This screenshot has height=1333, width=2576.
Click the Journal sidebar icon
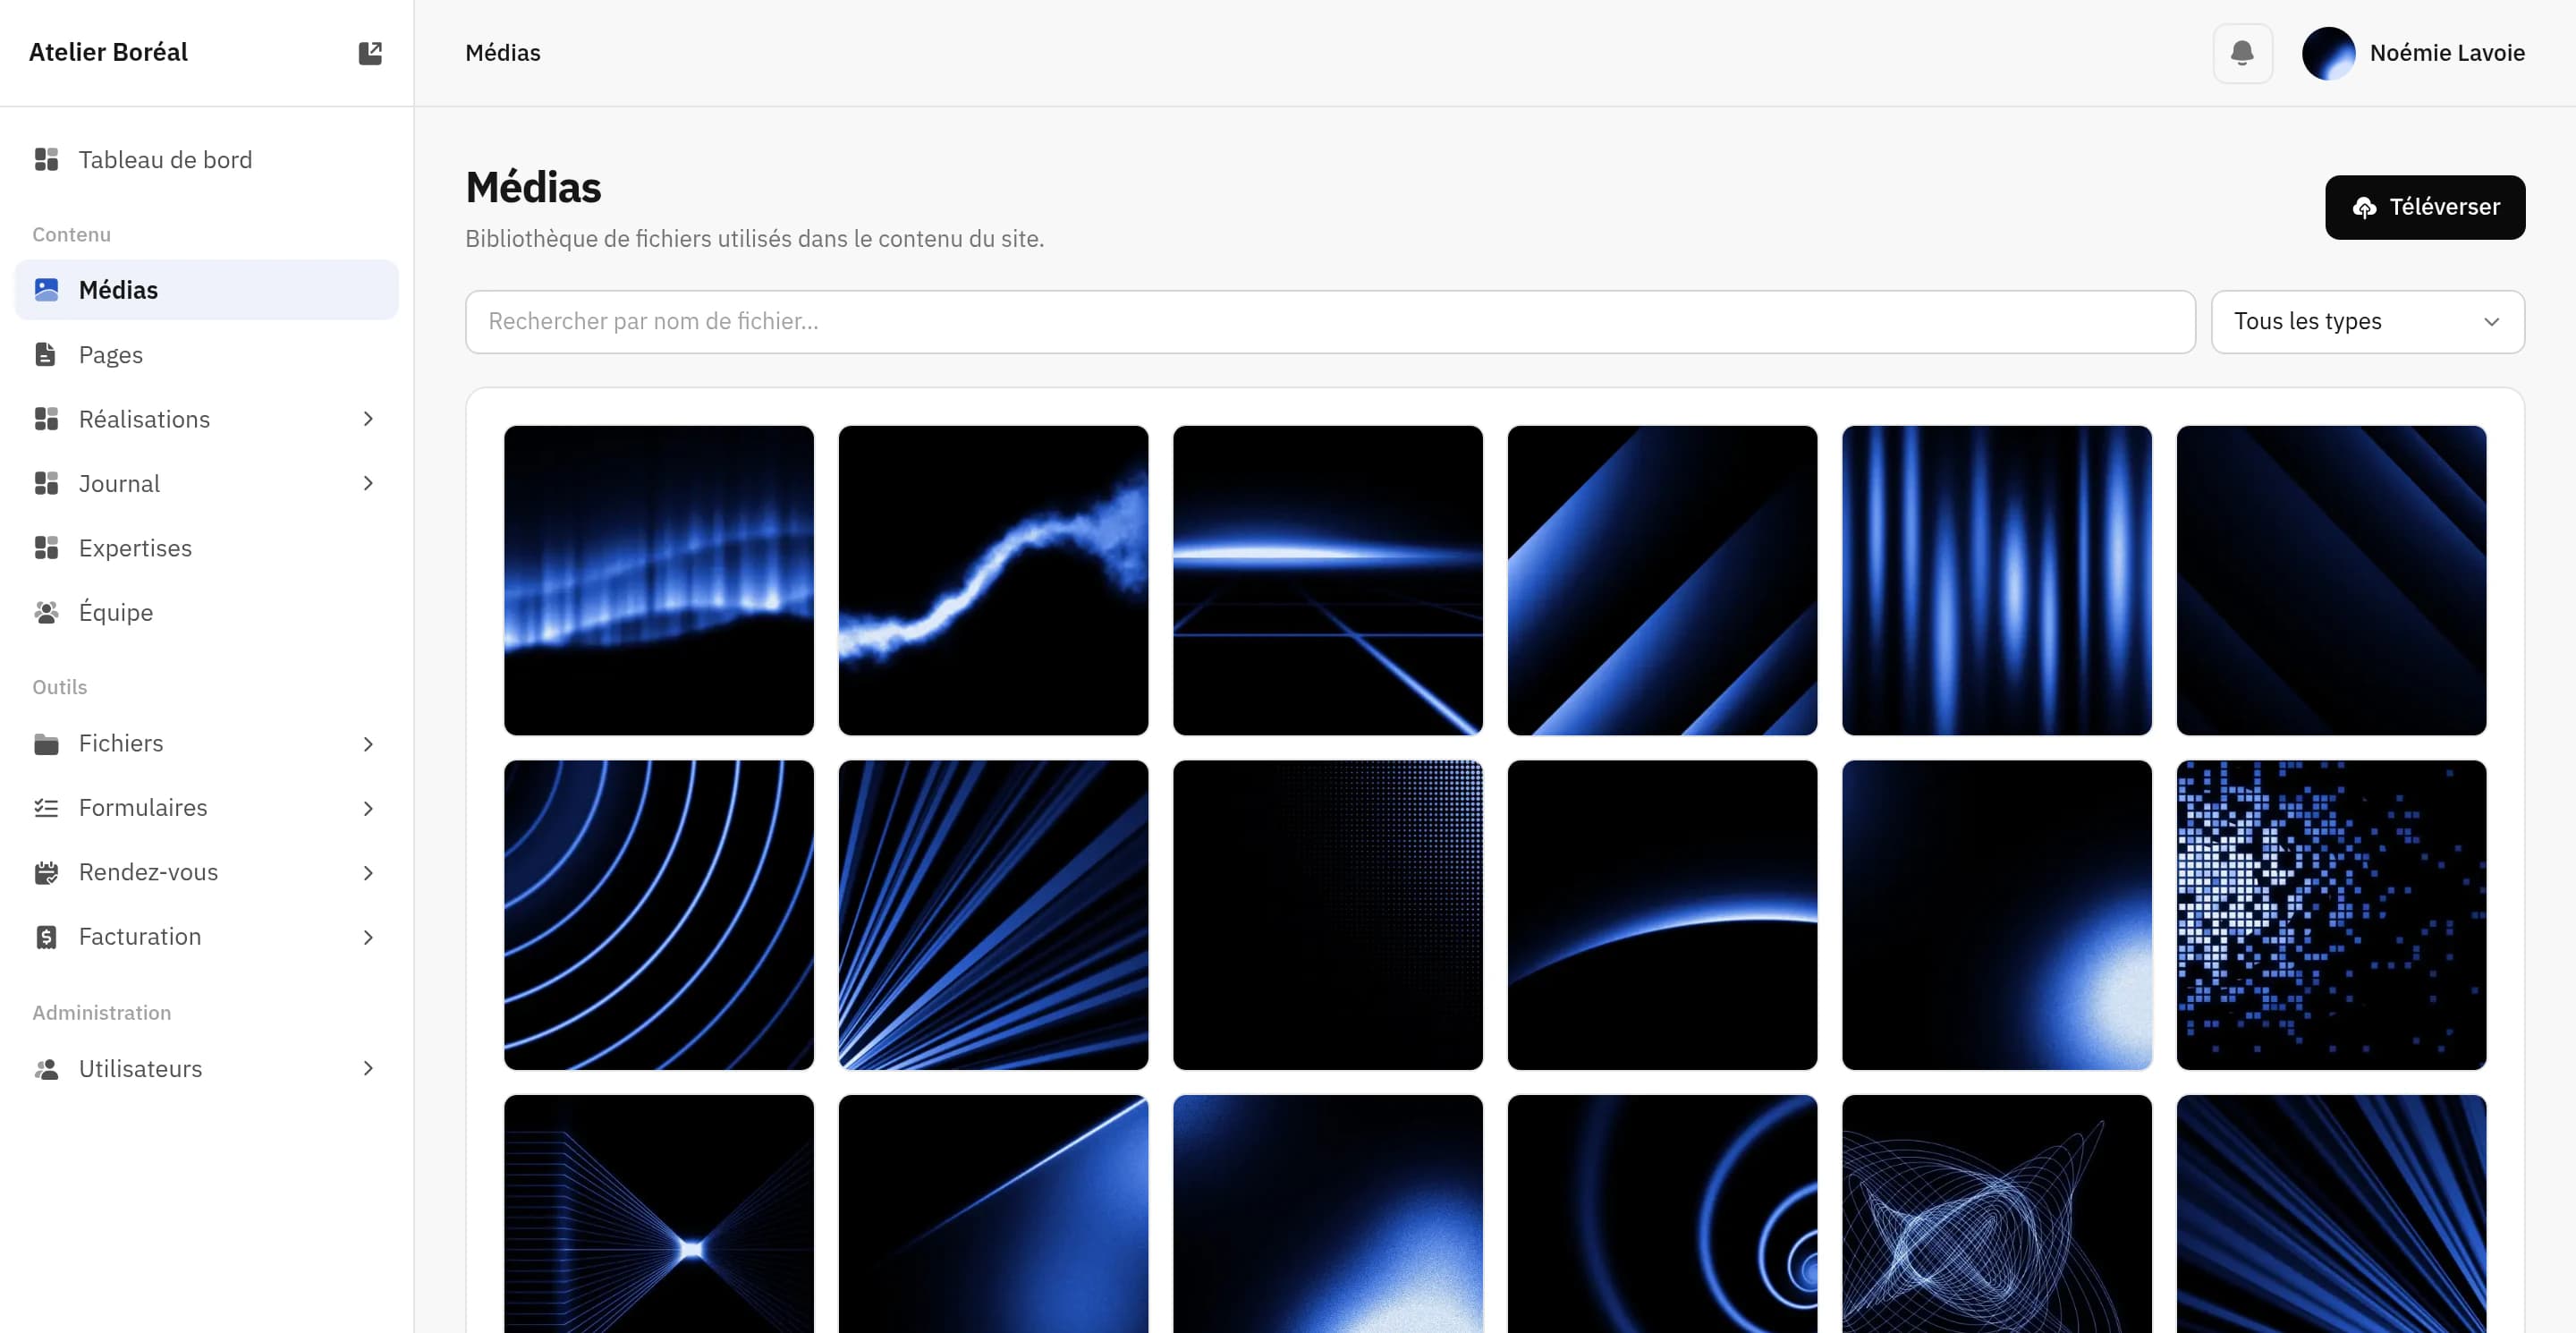tap(46, 484)
